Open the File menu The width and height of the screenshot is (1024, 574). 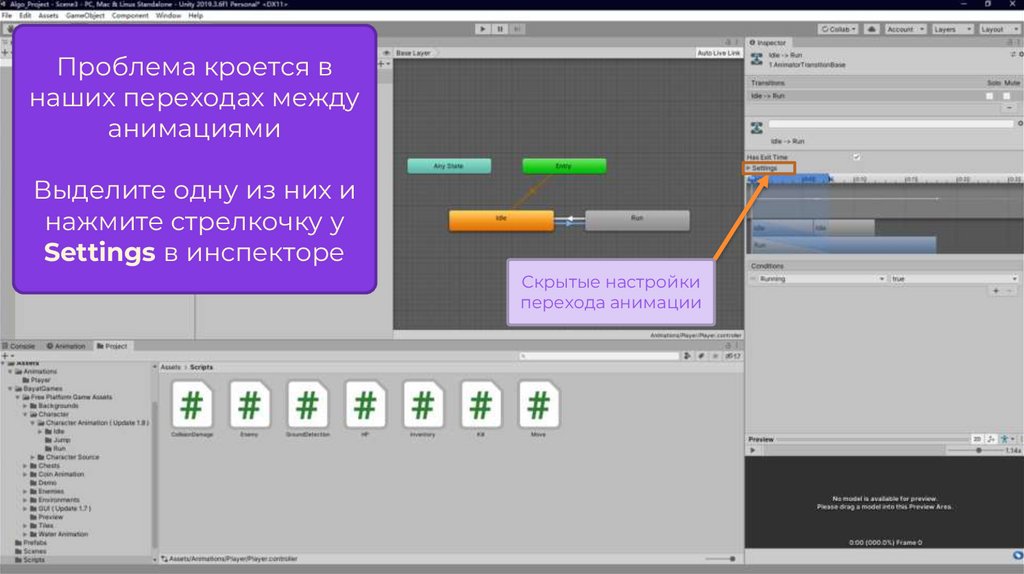(7, 16)
